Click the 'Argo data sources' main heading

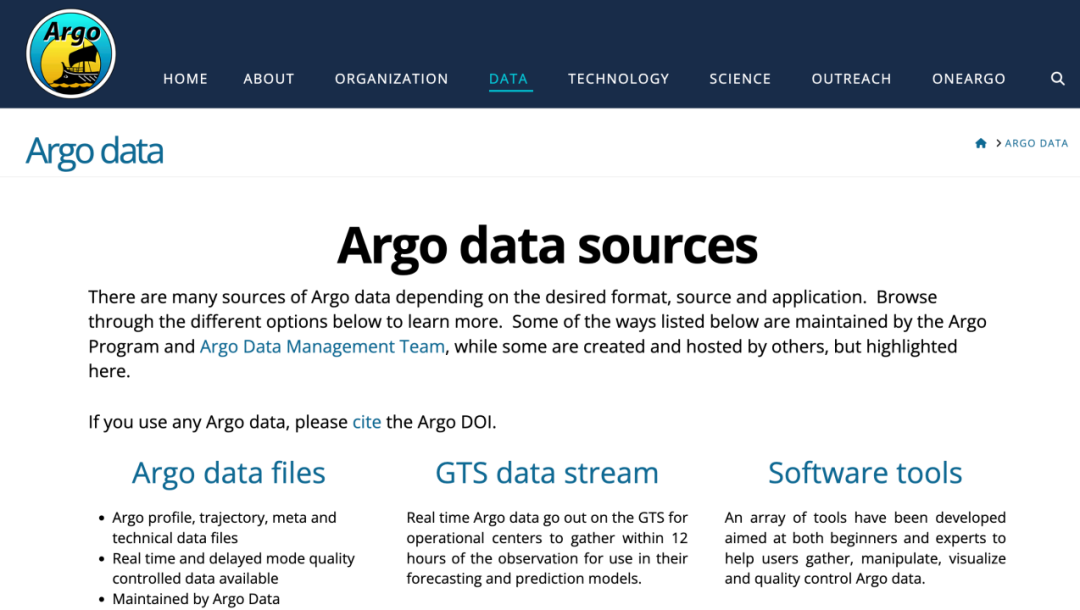point(547,245)
